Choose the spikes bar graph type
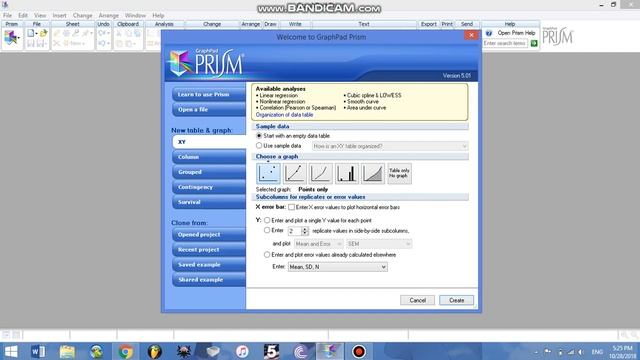Screen dimensions: 640x360 point(347,173)
